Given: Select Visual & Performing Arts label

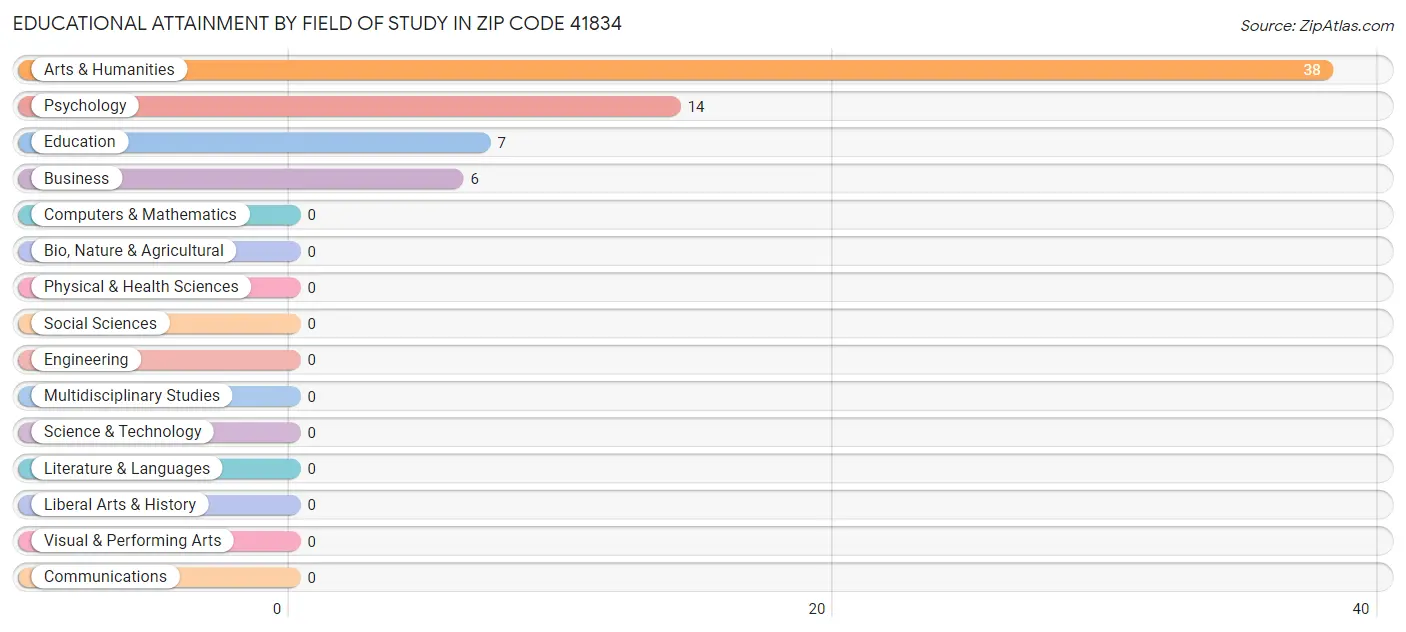Looking at the screenshot, I should point(133,541).
